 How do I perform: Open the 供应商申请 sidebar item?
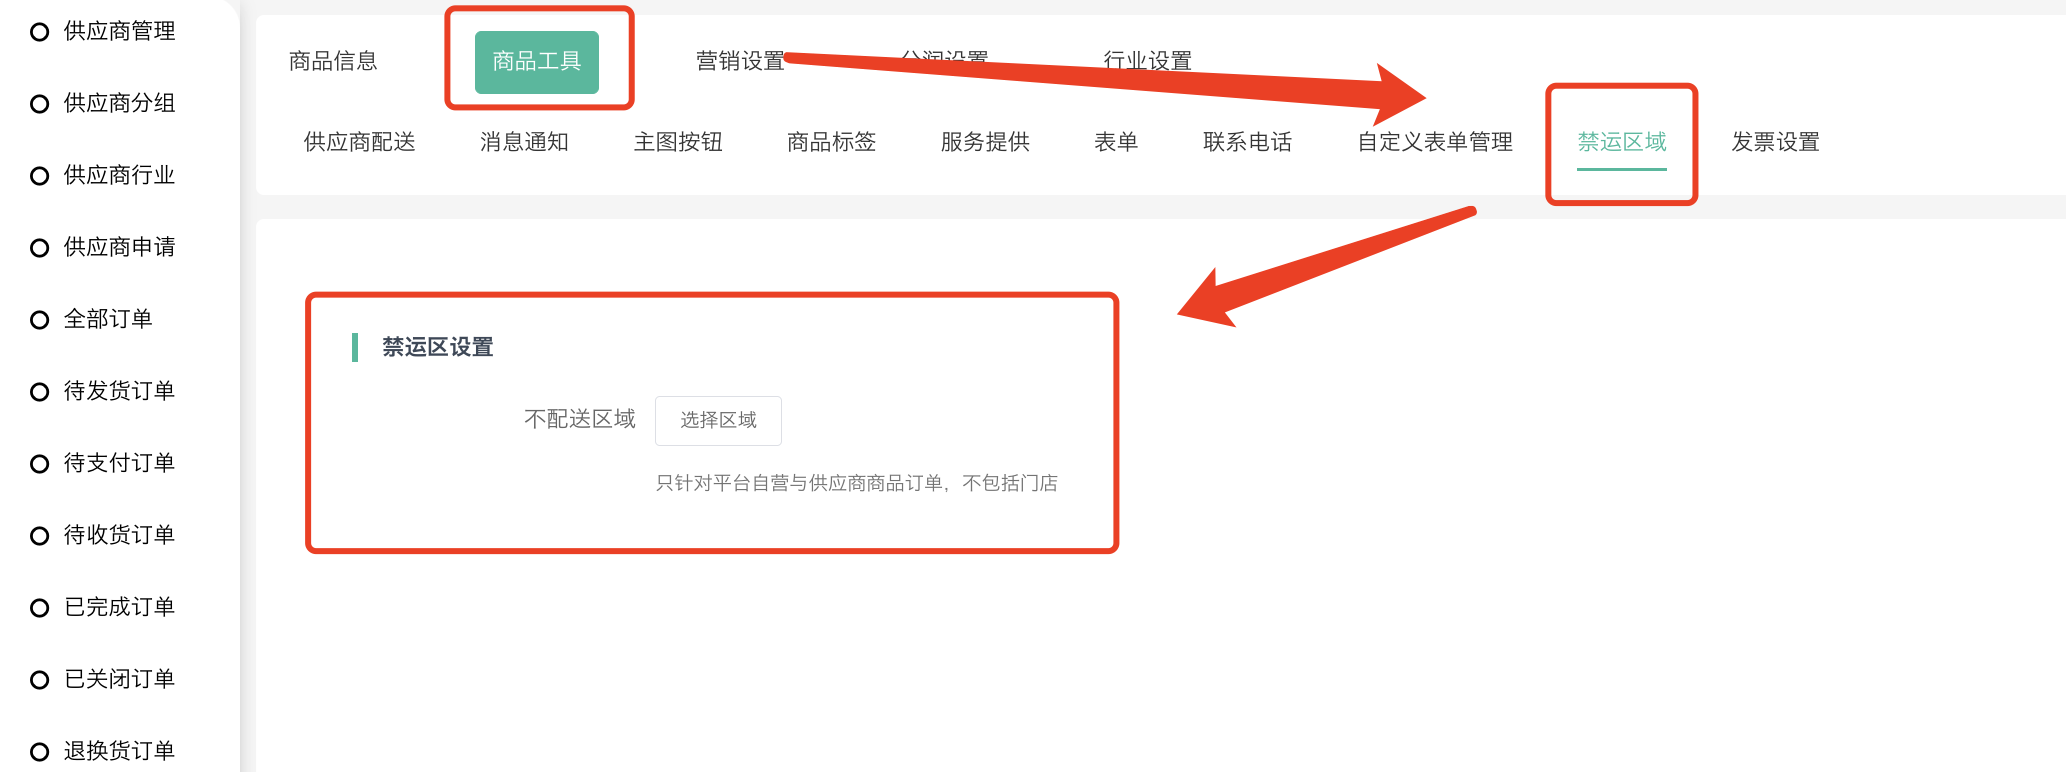[x=119, y=247]
